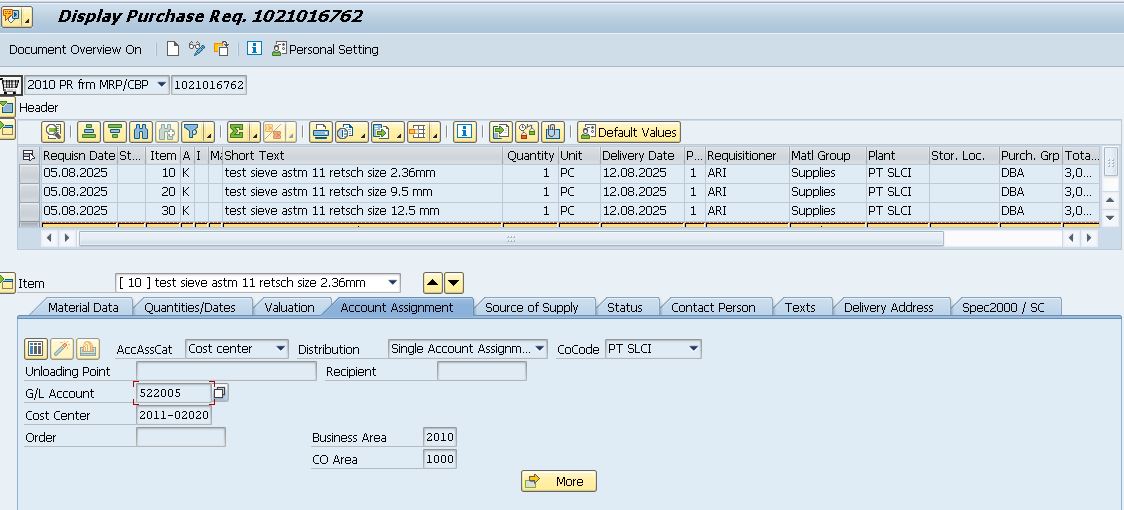The width and height of the screenshot is (1124, 510).
Task: Click the icon left of Default Values
Action: click(x=553, y=132)
